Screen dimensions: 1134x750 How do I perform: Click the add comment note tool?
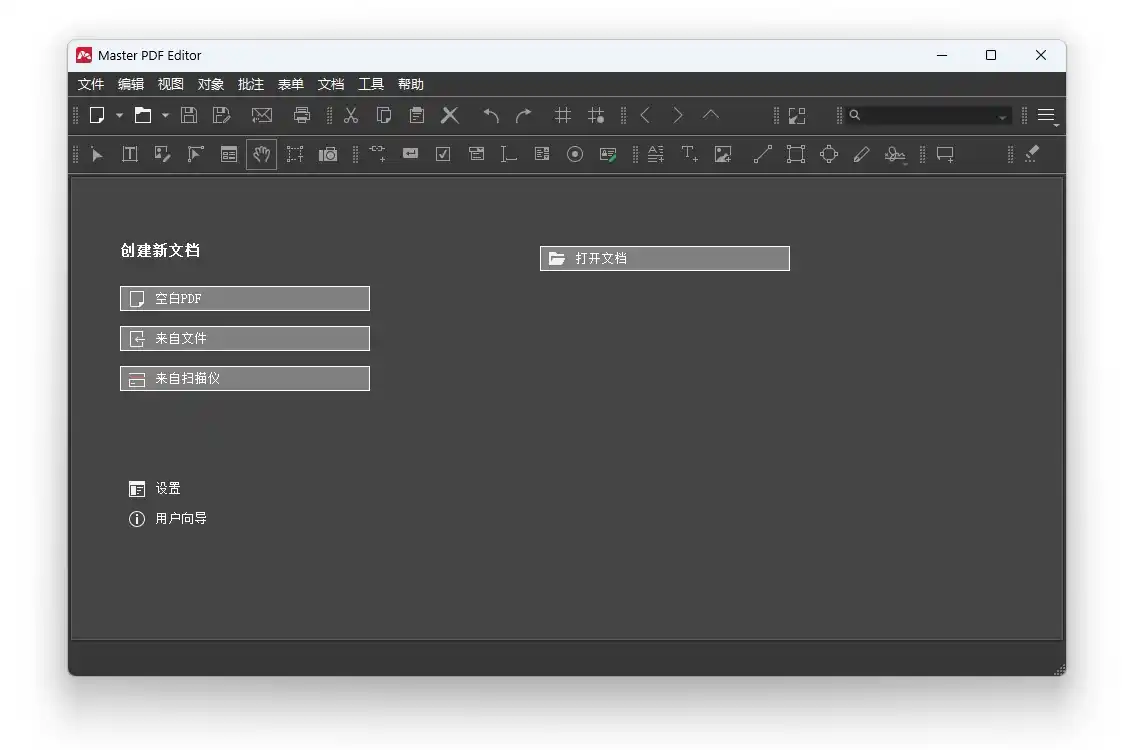click(945, 154)
